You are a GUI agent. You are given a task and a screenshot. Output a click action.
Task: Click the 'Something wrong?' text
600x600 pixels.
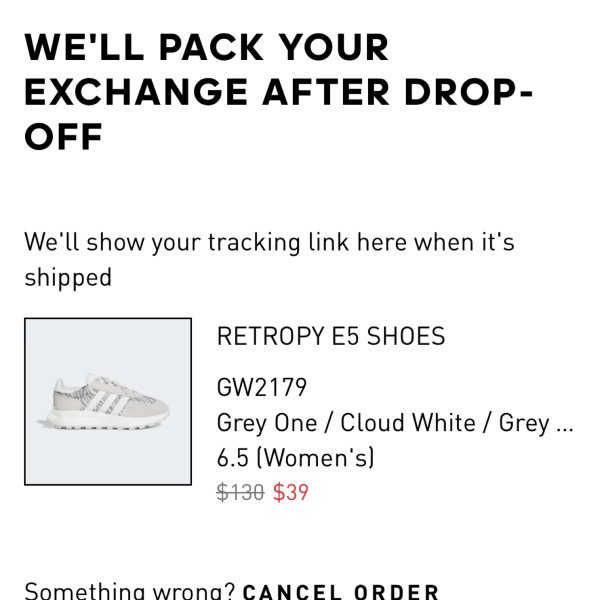130,591
